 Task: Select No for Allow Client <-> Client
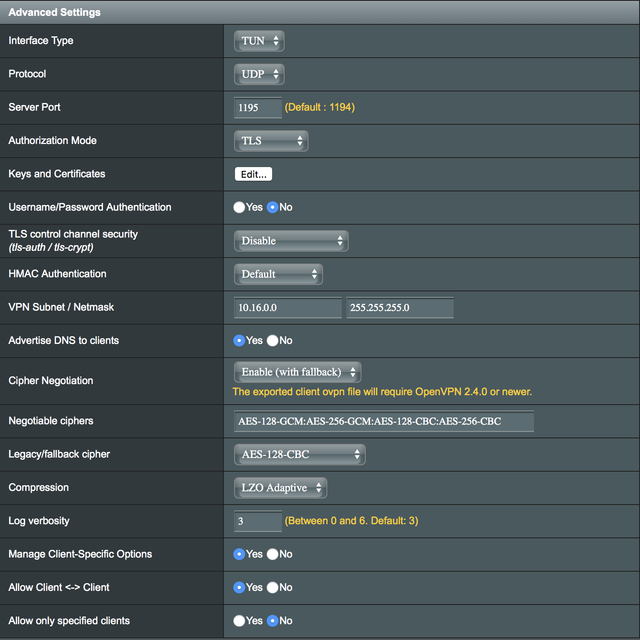(x=272, y=587)
